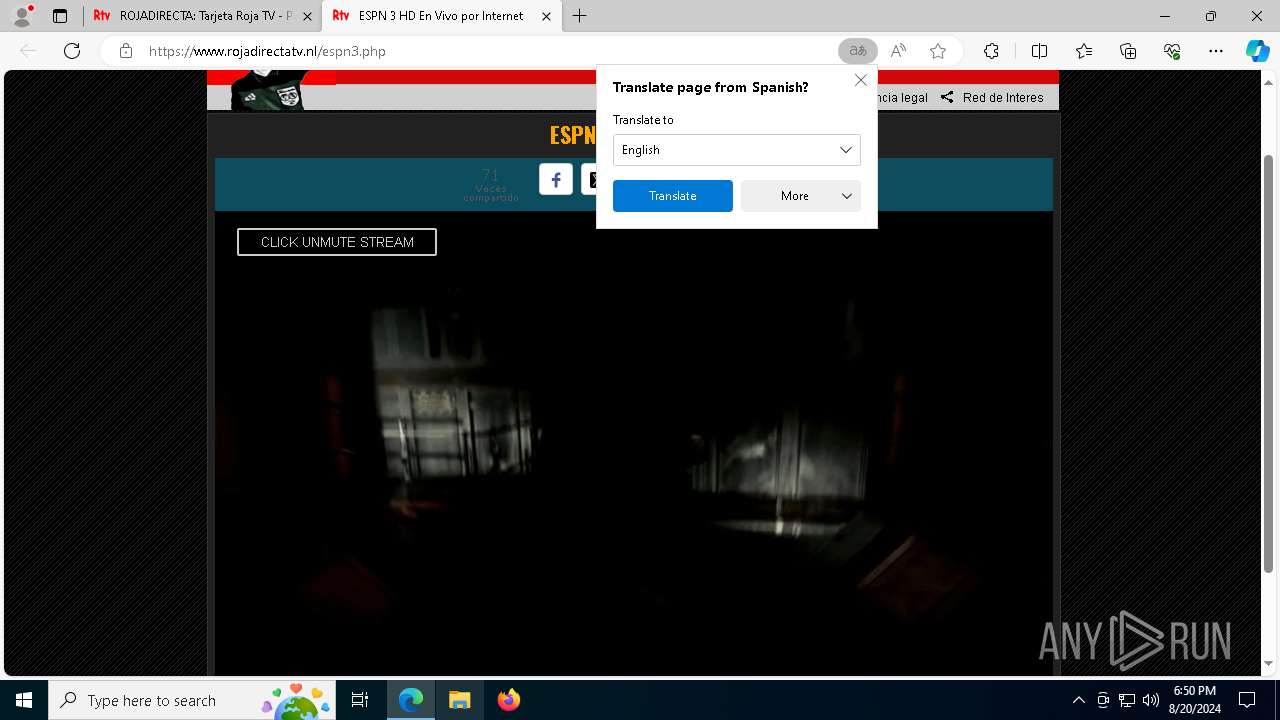Viewport: 1280px width, 720px height.
Task: Click the CLICK UNMUTE STREAM button
Action: click(337, 242)
